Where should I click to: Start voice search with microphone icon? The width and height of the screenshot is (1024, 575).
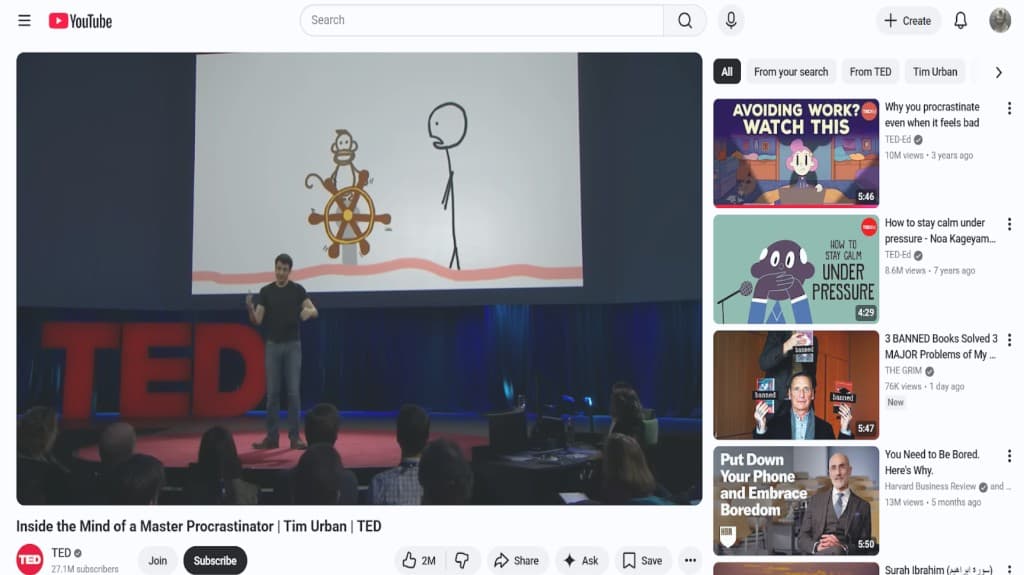pyautogui.click(x=731, y=21)
